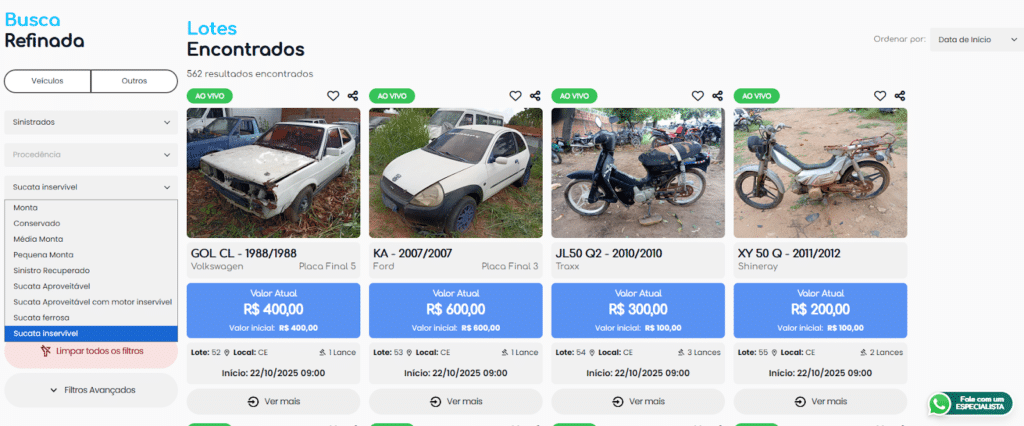Choose Média Monta from dropdown list
This screenshot has width=1024, height=426.
point(38,239)
